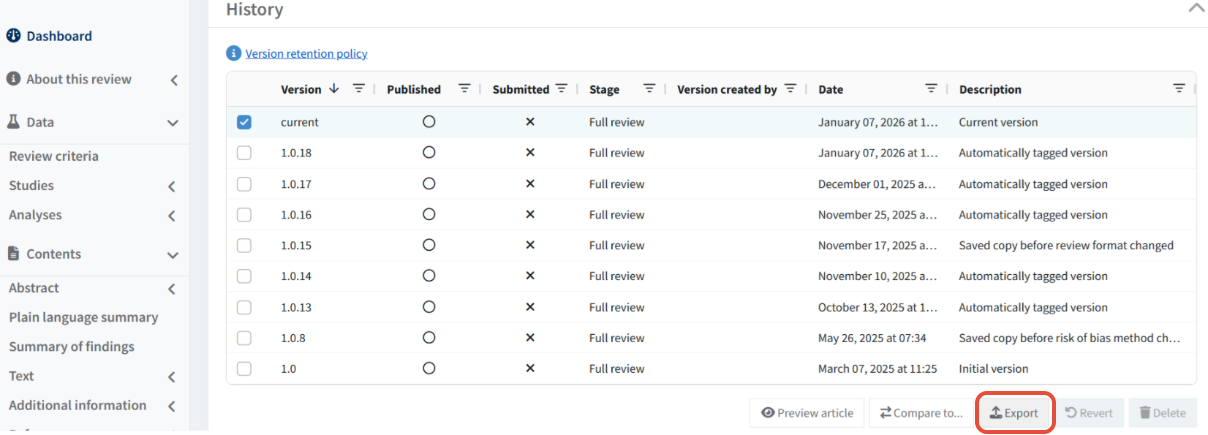1208x435 pixels.
Task: Collapse the Data section in sidebar
Action: [173, 122]
